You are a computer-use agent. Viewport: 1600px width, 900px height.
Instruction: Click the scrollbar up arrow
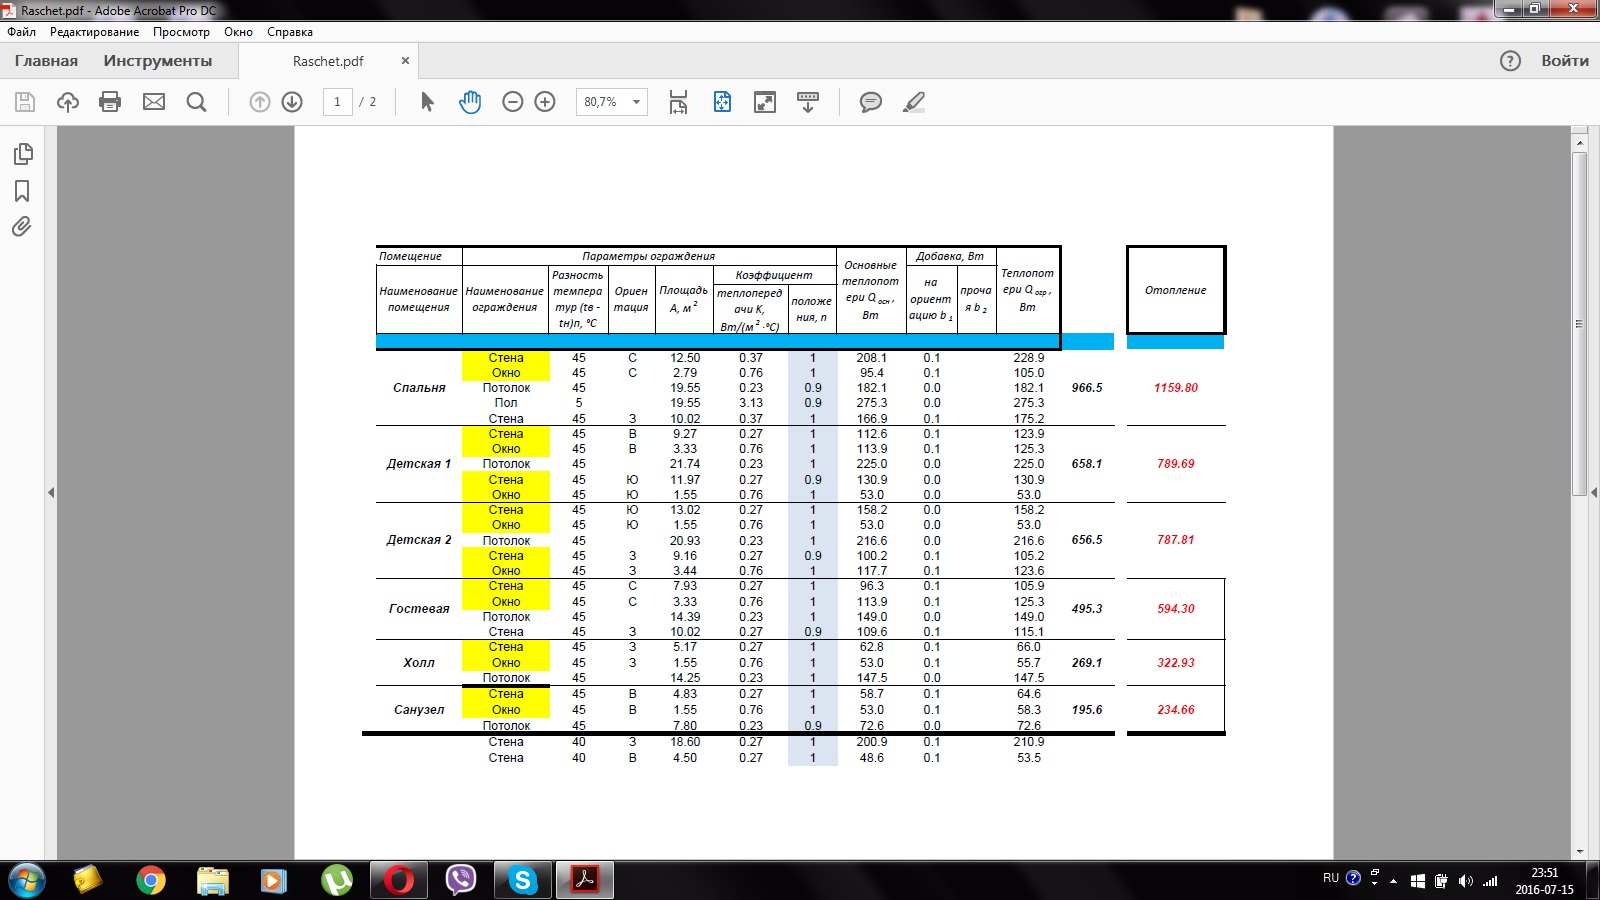(1580, 143)
